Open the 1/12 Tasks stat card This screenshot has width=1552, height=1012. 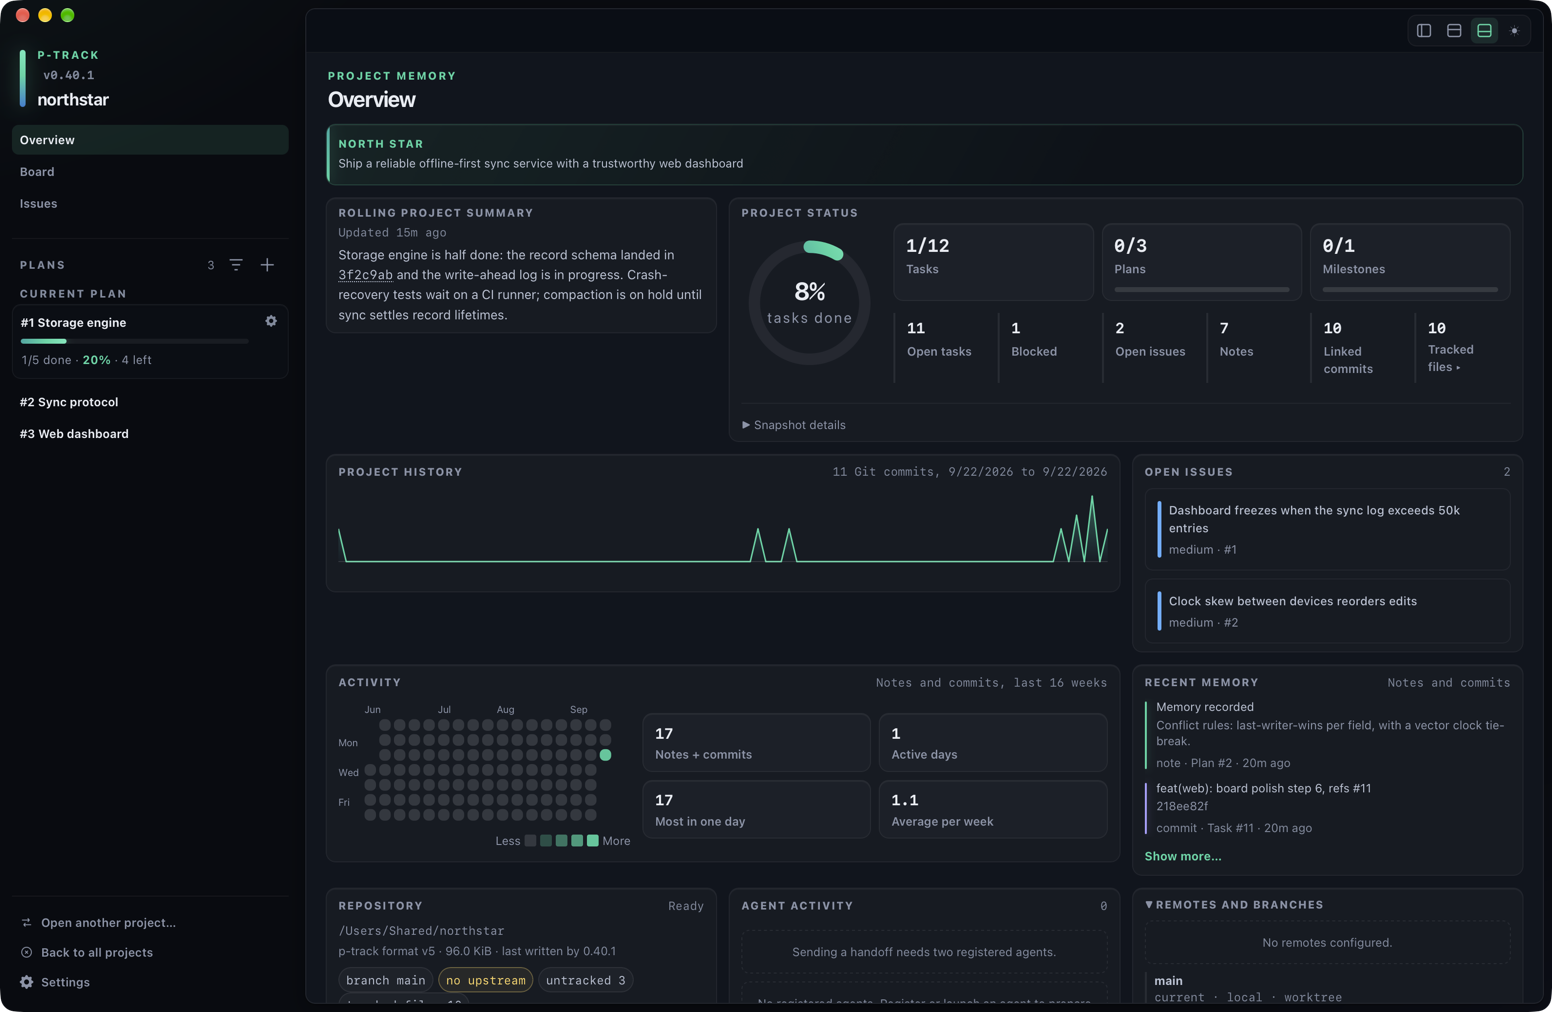[x=993, y=262]
